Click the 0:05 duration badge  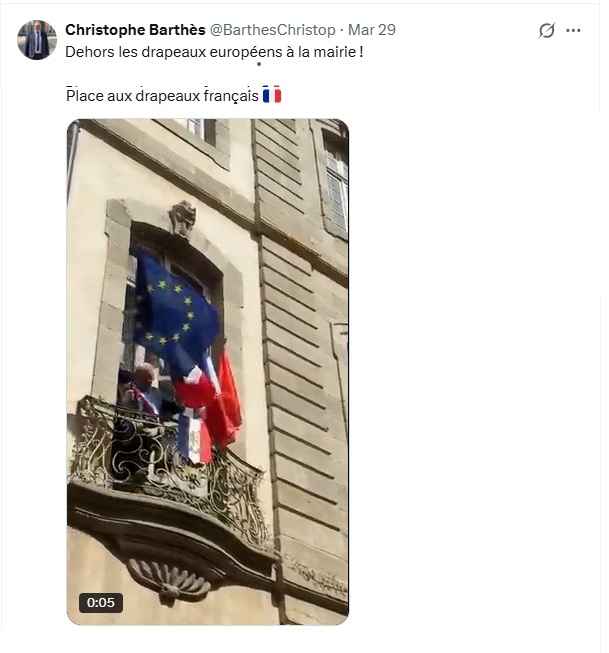(101, 602)
